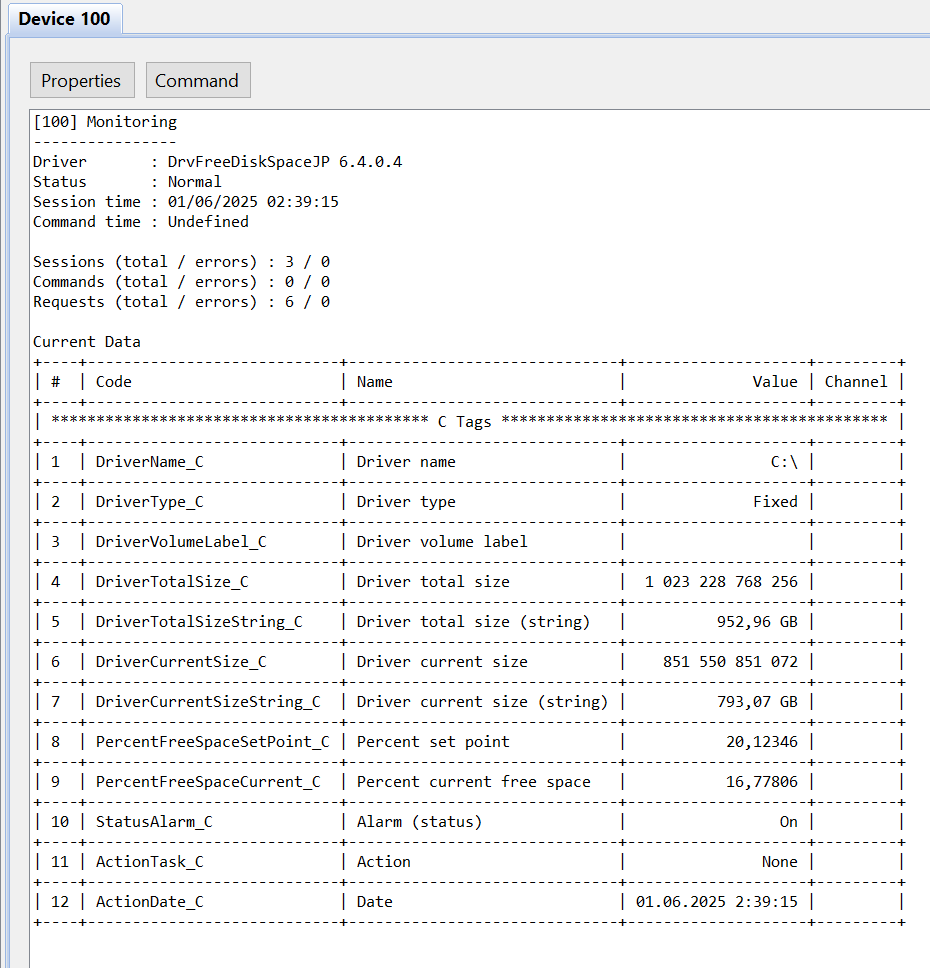Click the 'Alarm (status)' name cell
This screenshot has width=930, height=968.
[419, 822]
